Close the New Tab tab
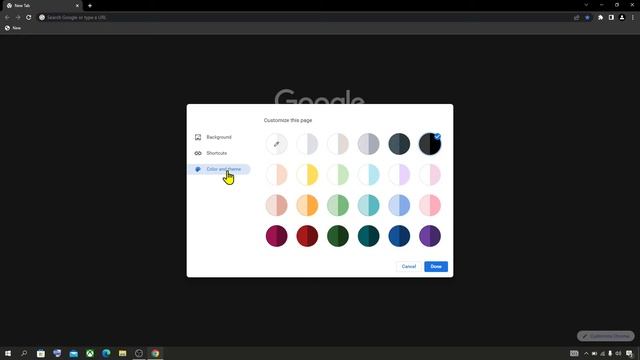640x360 pixels. tap(77, 6)
